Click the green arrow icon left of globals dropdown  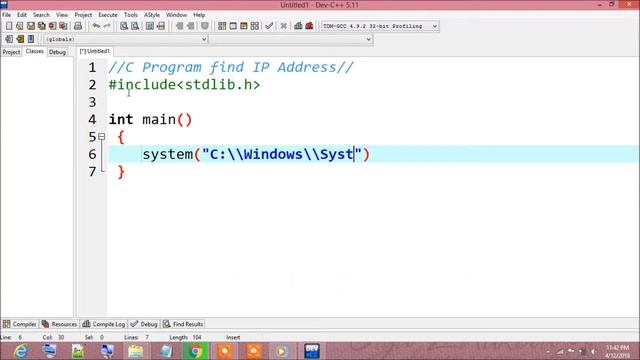click(x=20, y=39)
